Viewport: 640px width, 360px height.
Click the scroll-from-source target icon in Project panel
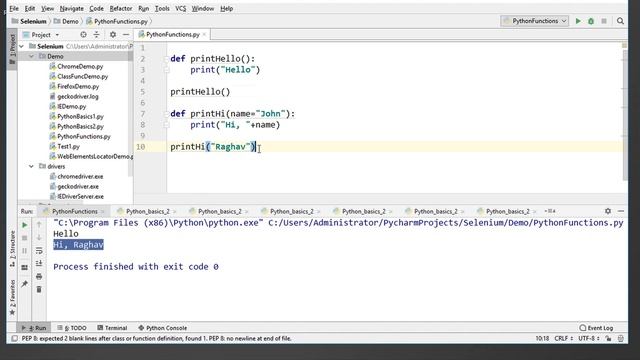[x=83, y=35]
